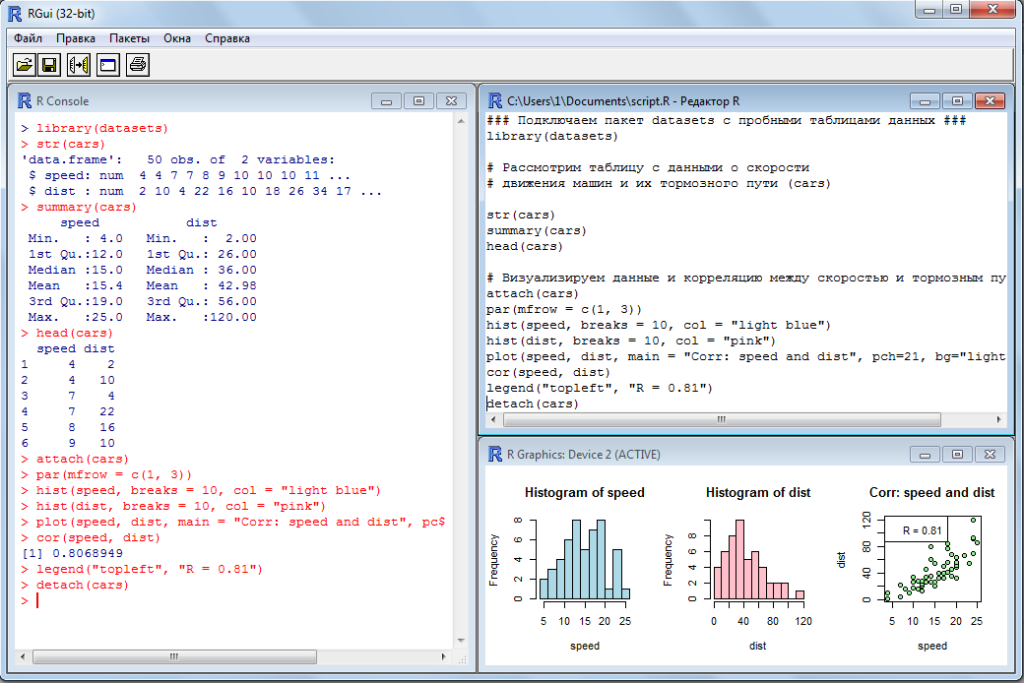
Task: Click R logo in R Graphics title bar
Action: pyautogui.click(x=494, y=454)
